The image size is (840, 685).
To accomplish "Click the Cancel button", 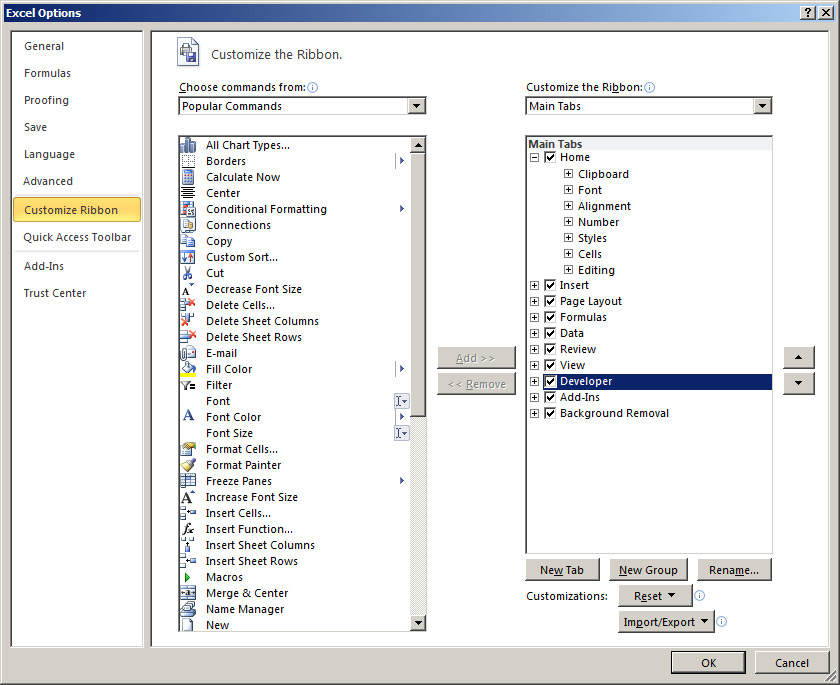I will click(792, 663).
